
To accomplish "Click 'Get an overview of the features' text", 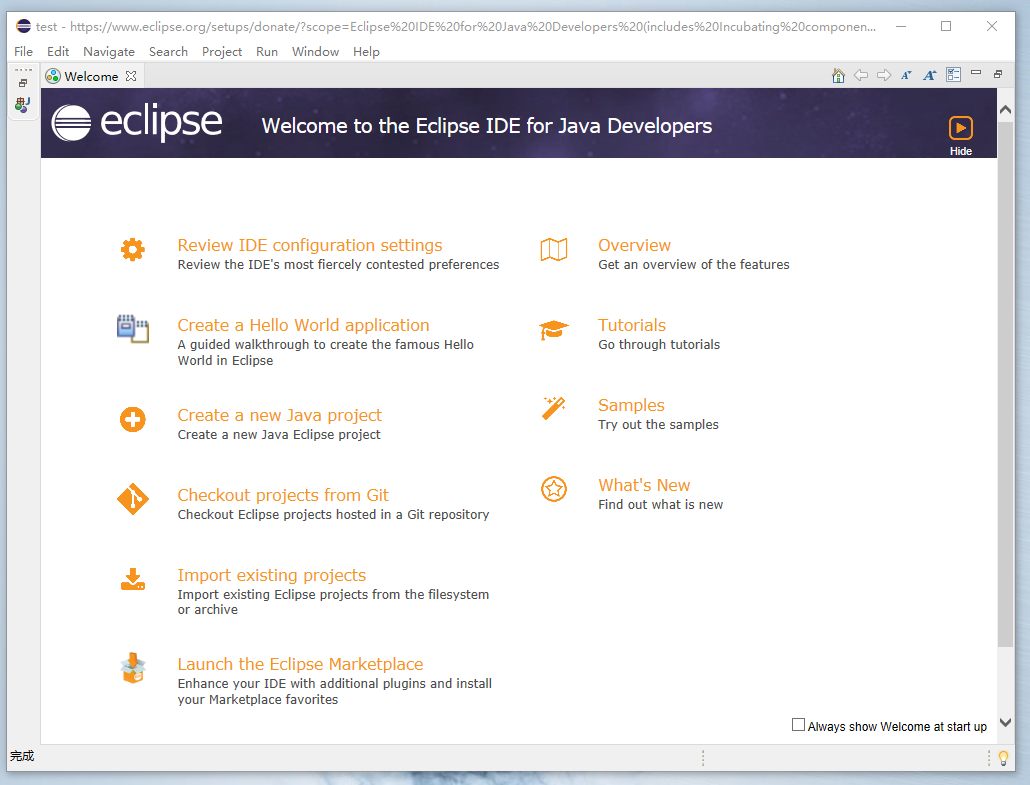I will (x=694, y=265).
